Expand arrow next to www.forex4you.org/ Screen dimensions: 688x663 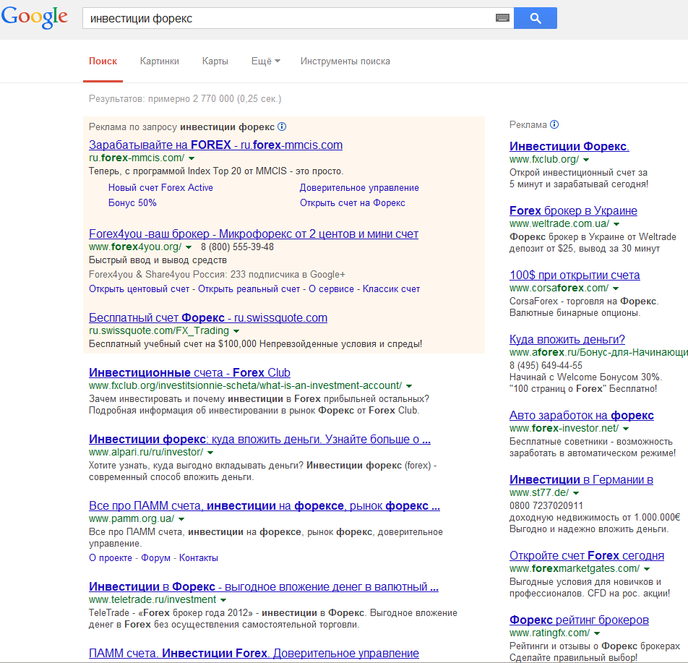tap(189, 247)
